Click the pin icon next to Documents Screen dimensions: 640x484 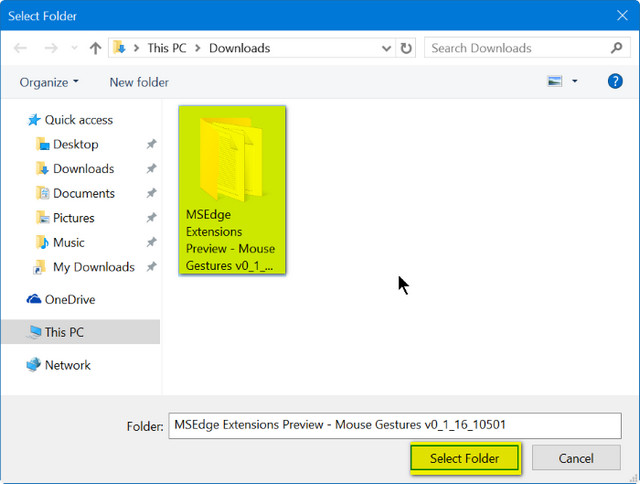click(151, 193)
